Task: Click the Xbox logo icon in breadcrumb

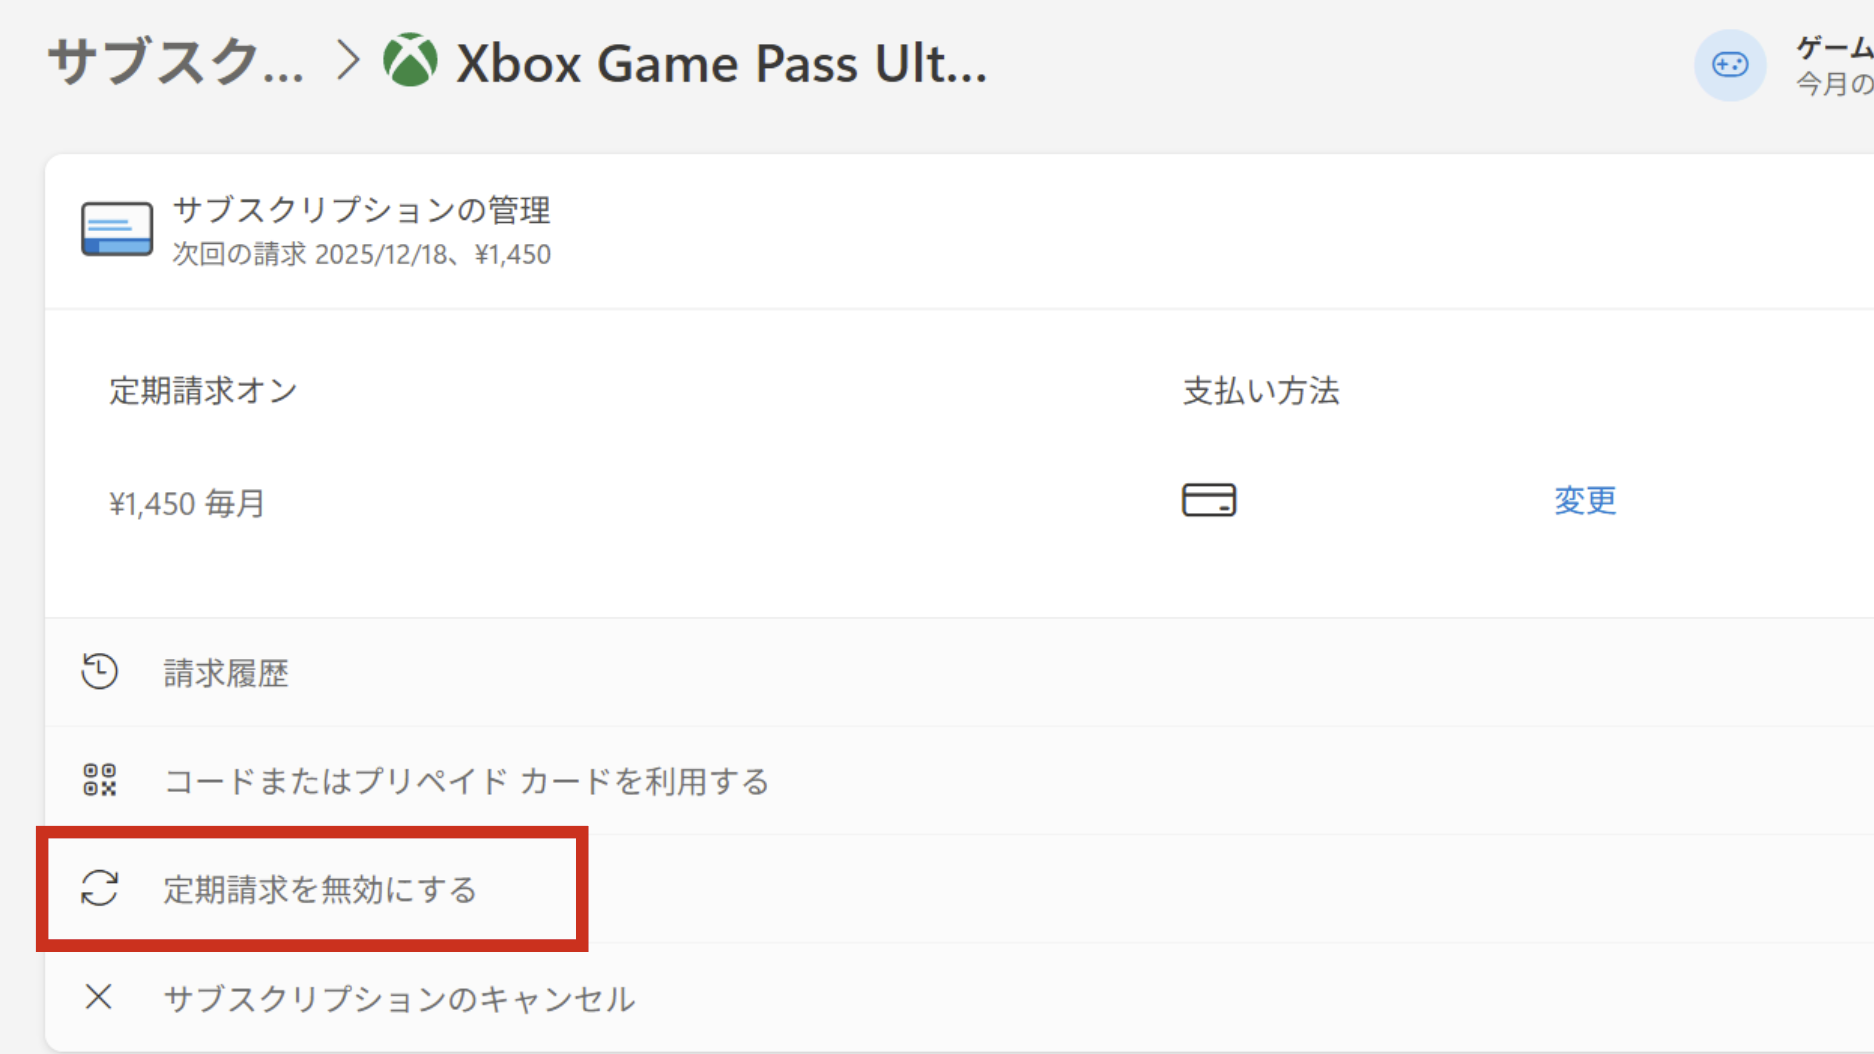Action: 410,60
